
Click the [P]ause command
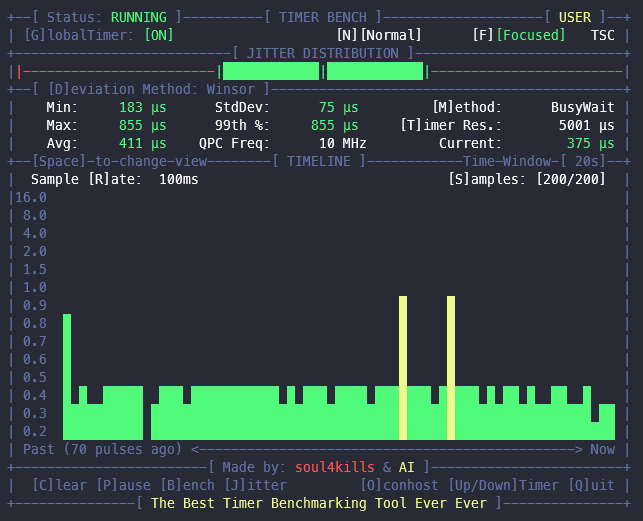click(x=124, y=485)
